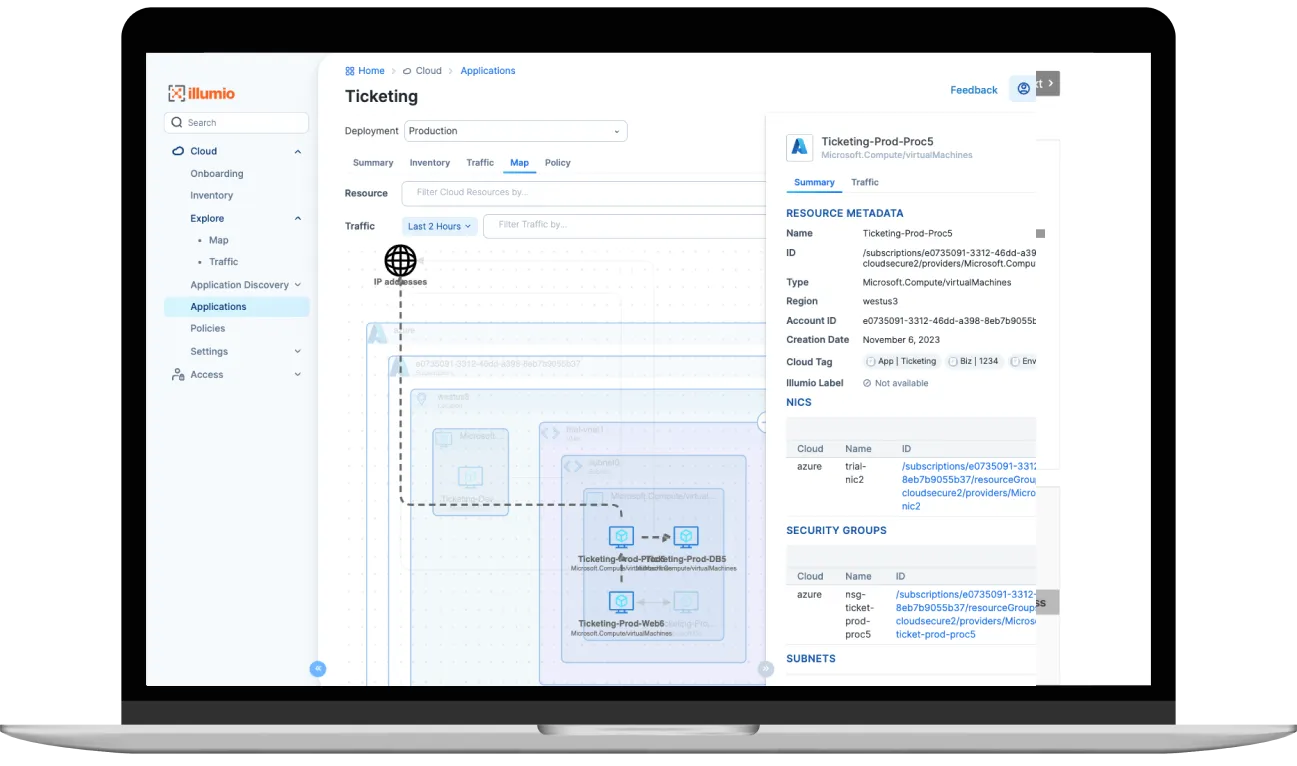Select the Ticketing-Prod-DB5 VM node
The width and height of the screenshot is (1297, 766).
(x=685, y=538)
